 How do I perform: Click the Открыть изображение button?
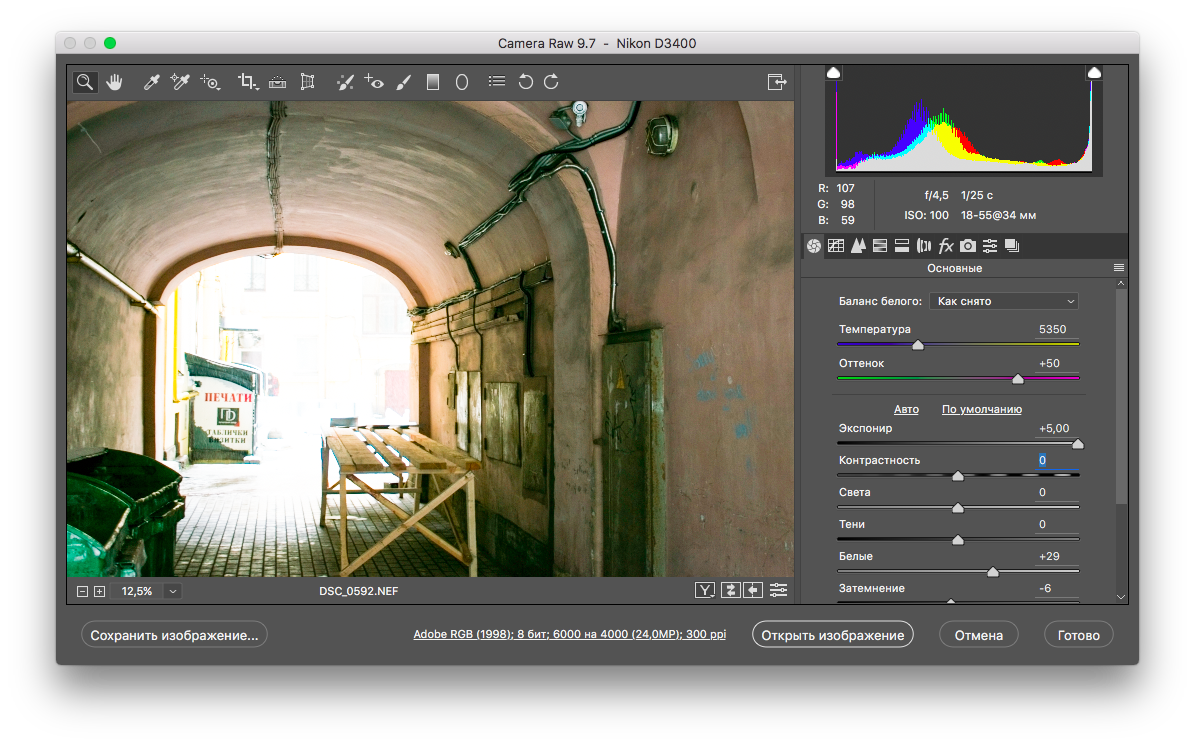click(x=832, y=635)
